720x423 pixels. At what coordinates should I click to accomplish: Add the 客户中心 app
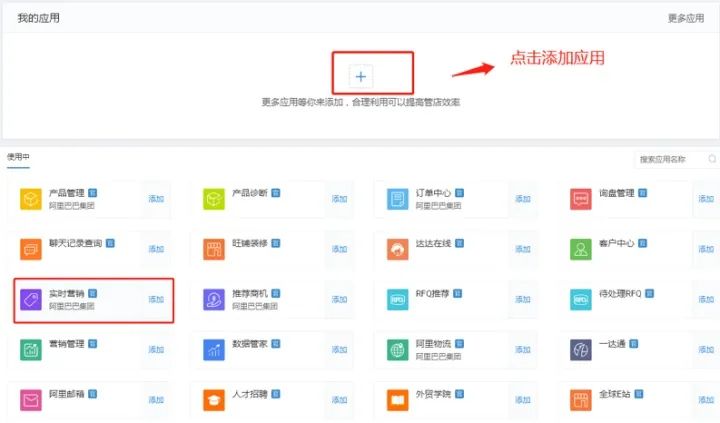click(706, 249)
